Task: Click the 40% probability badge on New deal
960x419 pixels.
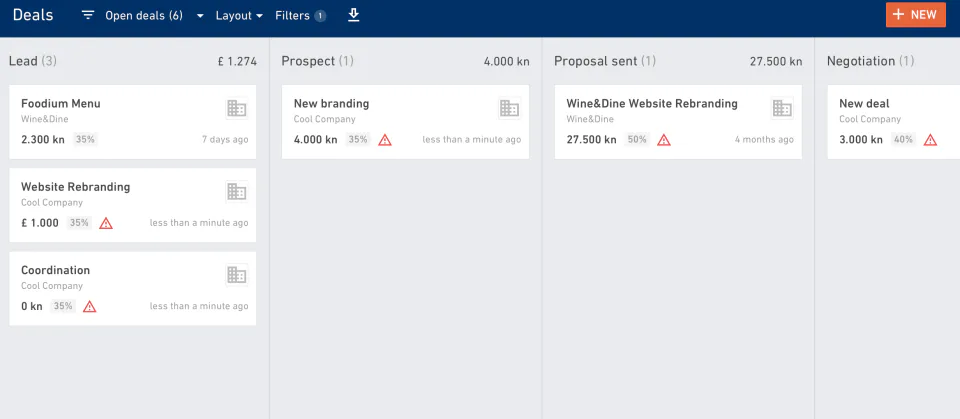Action: pos(904,140)
